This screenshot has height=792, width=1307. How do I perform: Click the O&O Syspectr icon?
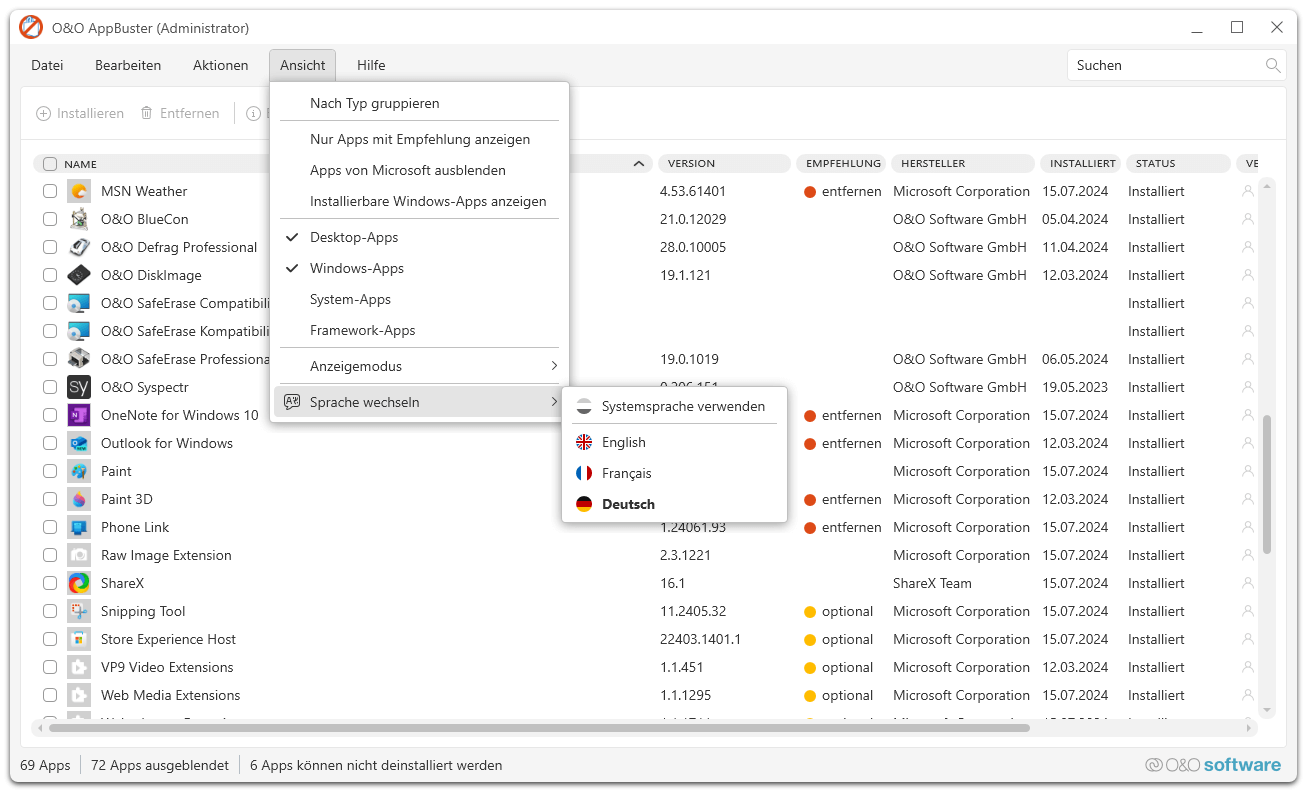click(79, 387)
